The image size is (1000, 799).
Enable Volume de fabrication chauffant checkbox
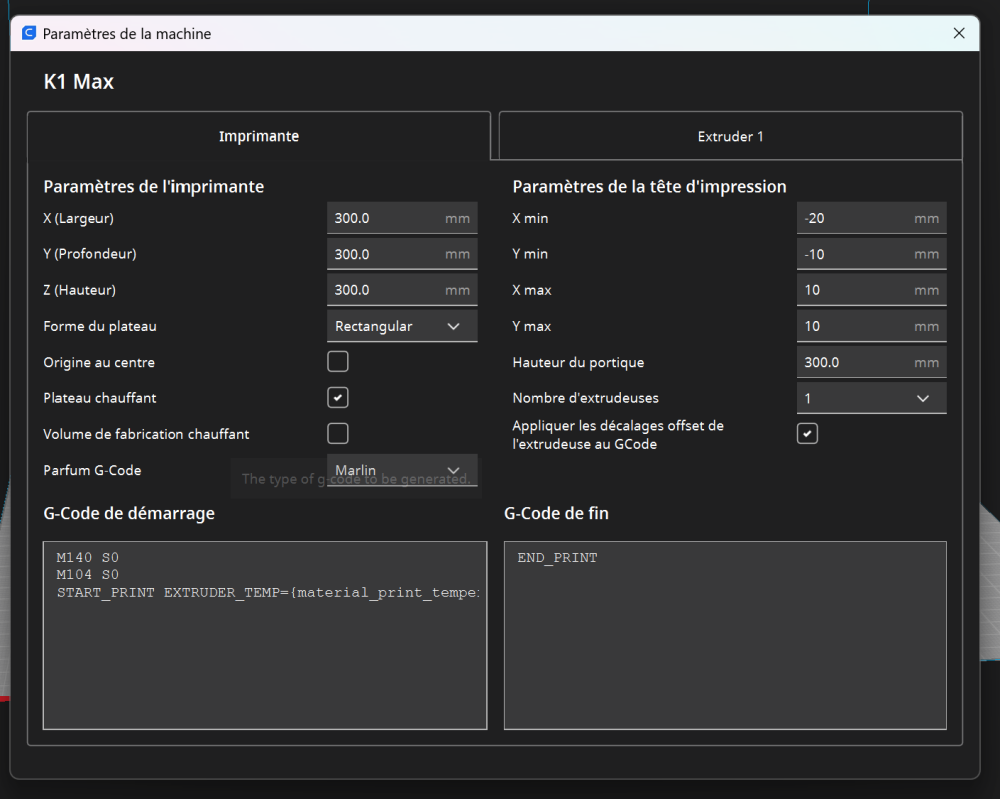point(338,434)
